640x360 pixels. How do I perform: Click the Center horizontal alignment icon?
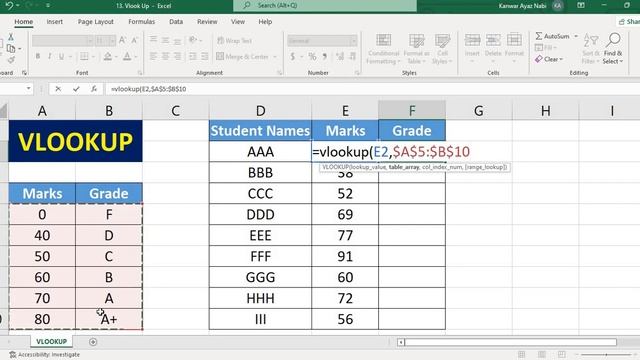(165, 56)
